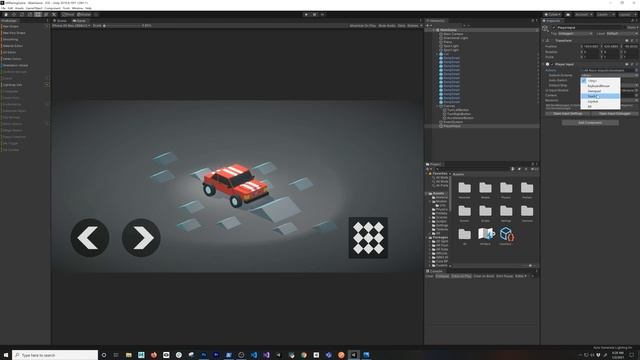Select the Transform tool
Image resolution: width=640 pixels, height=360 pixels.
(46, 14)
